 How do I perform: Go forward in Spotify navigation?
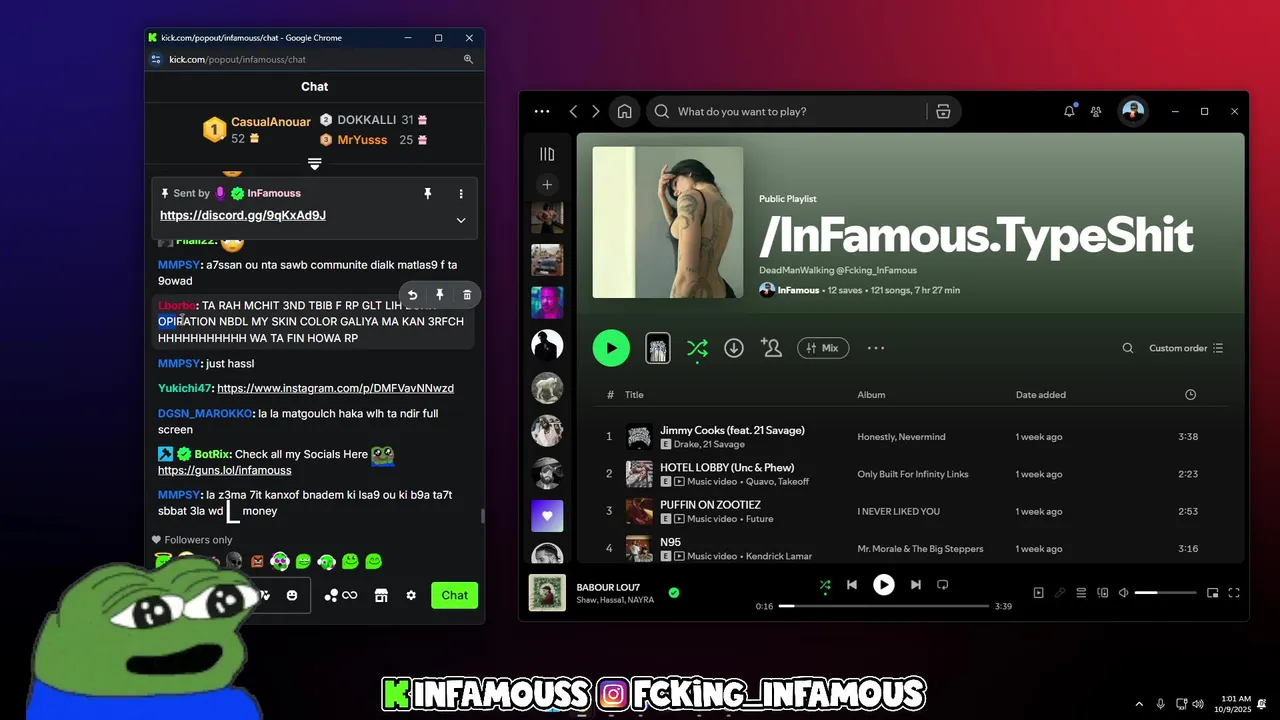(596, 111)
